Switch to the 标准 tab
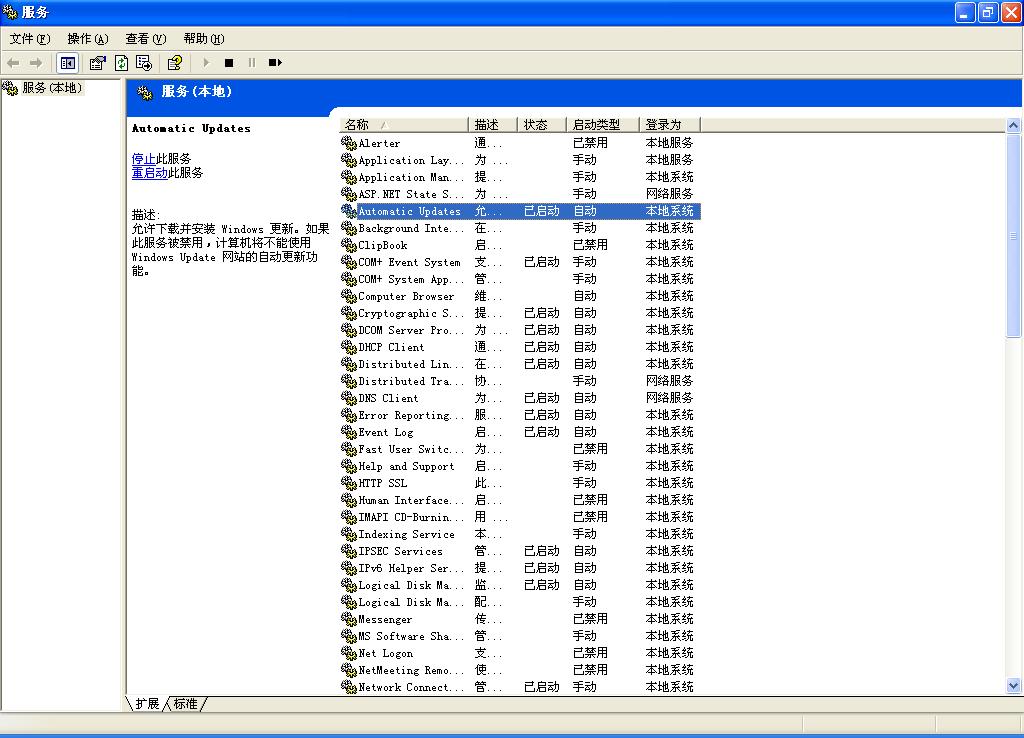The width and height of the screenshot is (1024, 738). [185, 703]
